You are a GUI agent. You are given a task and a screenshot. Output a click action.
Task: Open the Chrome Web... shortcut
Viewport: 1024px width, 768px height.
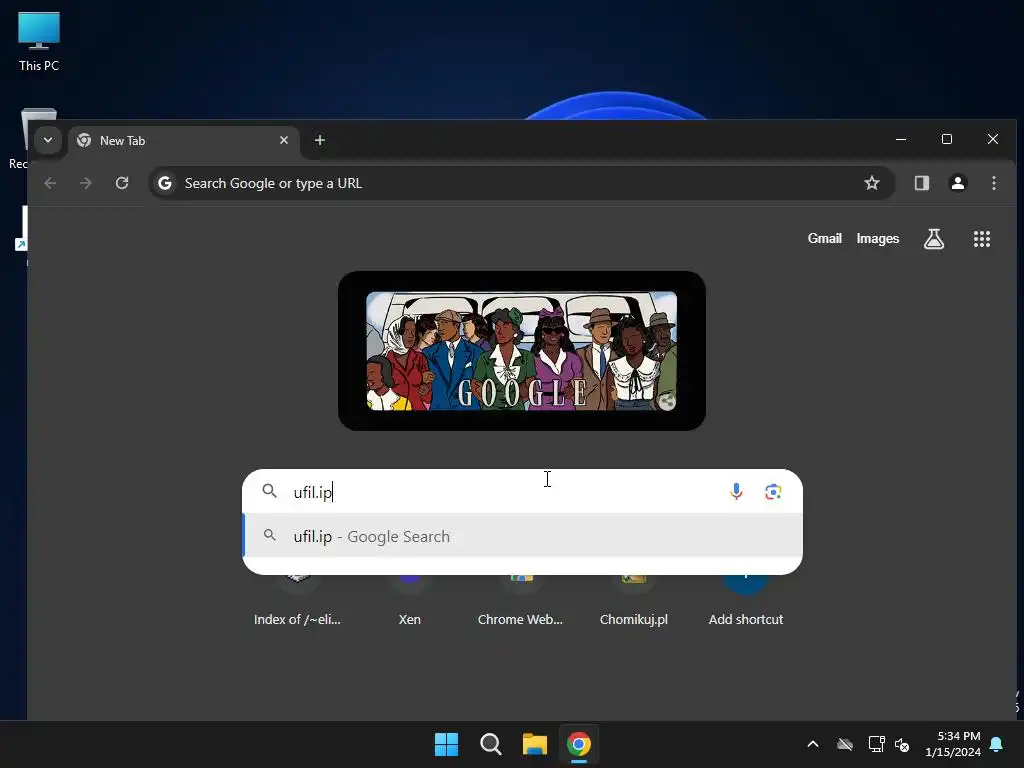tap(520, 599)
